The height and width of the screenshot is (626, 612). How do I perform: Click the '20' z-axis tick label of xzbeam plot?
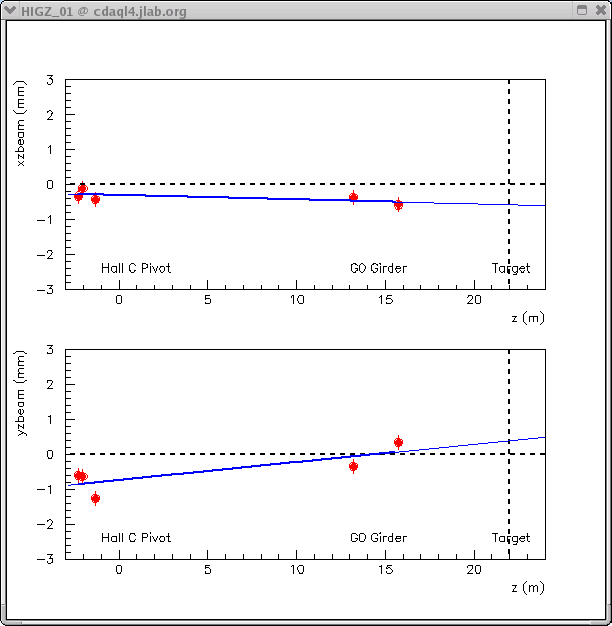[474, 300]
